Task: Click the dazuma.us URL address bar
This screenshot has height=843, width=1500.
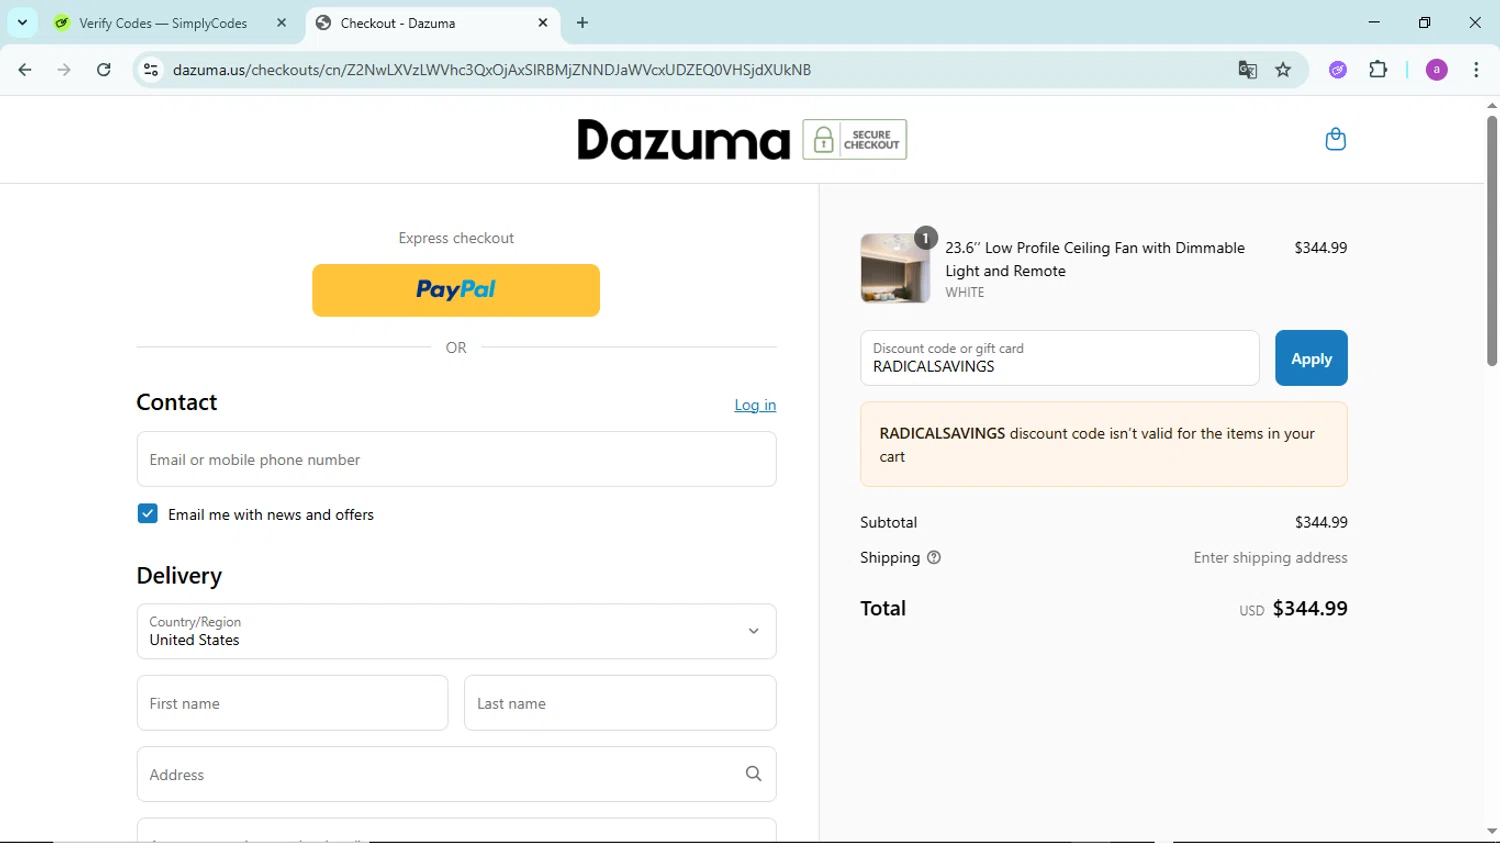Action: tap(492, 70)
